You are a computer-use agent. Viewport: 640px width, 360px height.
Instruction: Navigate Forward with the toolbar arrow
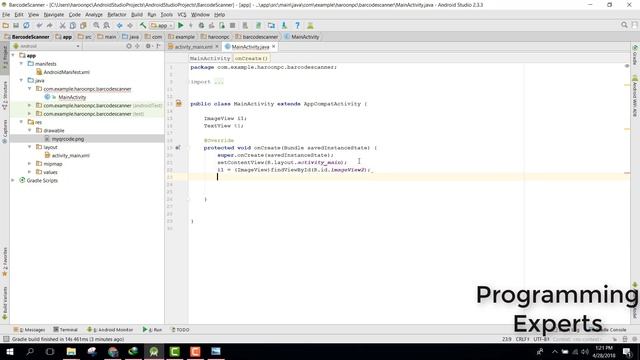pos(130,25)
